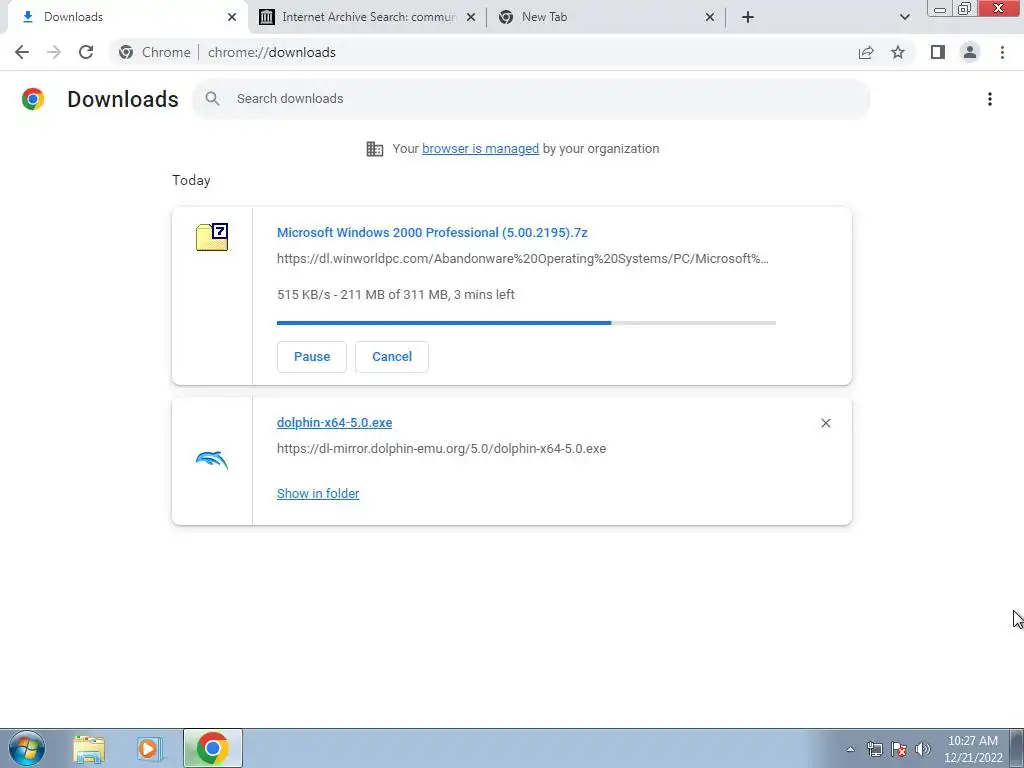The width and height of the screenshot is (1024, 768).
Task: Open the Action Center flag icon
Action: tap(899, 749)
